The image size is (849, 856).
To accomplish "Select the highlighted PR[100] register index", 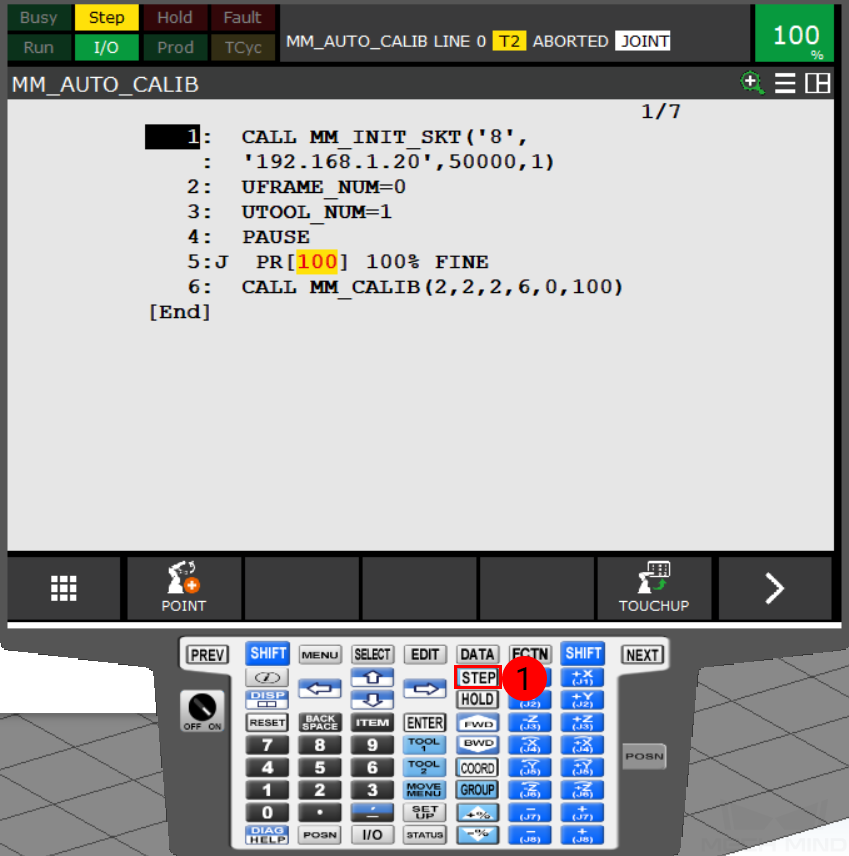I will click(317, 261).
